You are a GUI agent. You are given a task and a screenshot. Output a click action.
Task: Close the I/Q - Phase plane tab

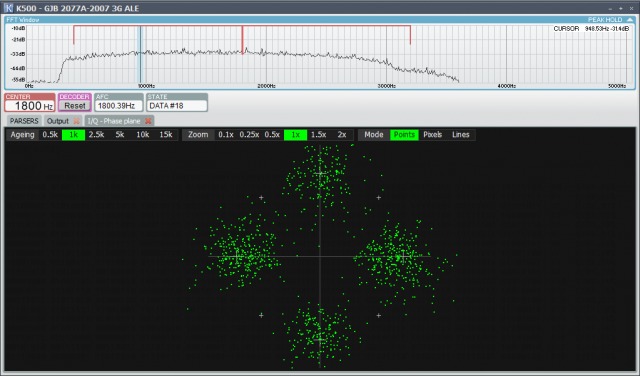point(149,121)
